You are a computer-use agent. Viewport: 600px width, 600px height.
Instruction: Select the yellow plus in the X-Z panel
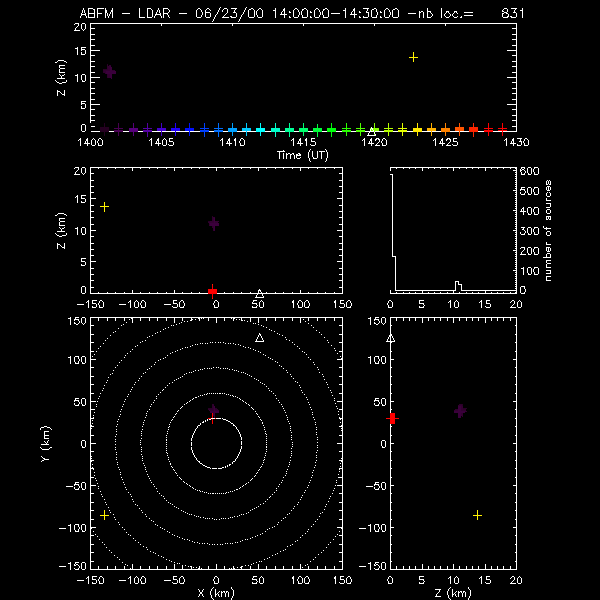pos(104,207)
